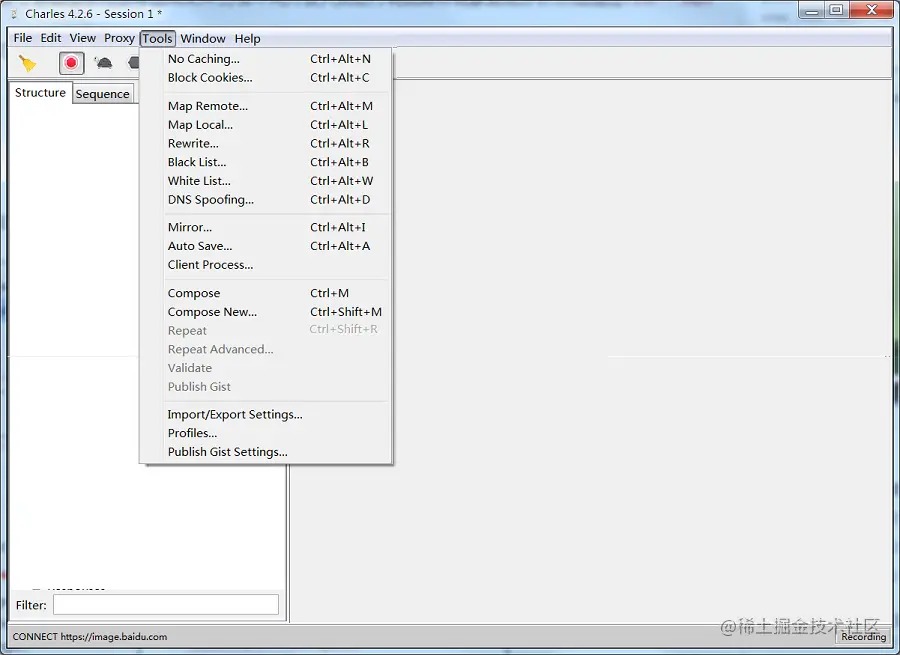The height and width of the screenshot is (655, 900).
Task: Choose Map Local menu item
Action: (200, 125)
